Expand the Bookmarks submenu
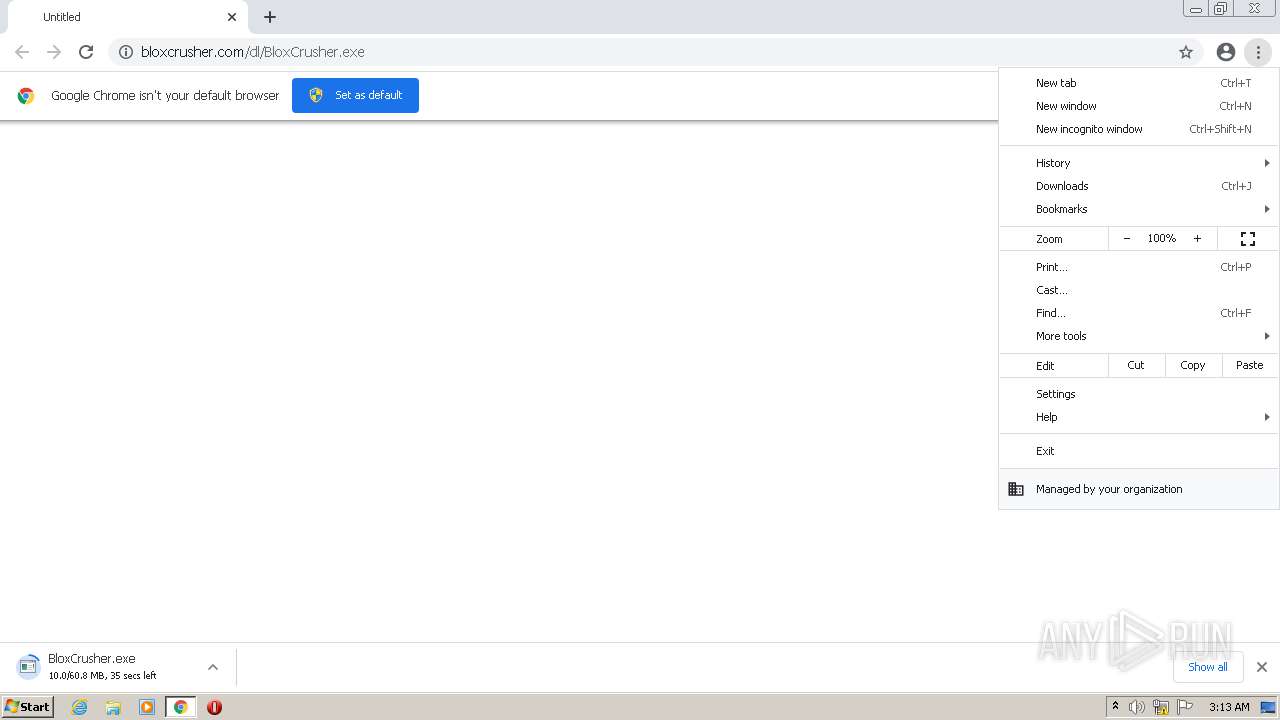 (x=1139, y=209)
